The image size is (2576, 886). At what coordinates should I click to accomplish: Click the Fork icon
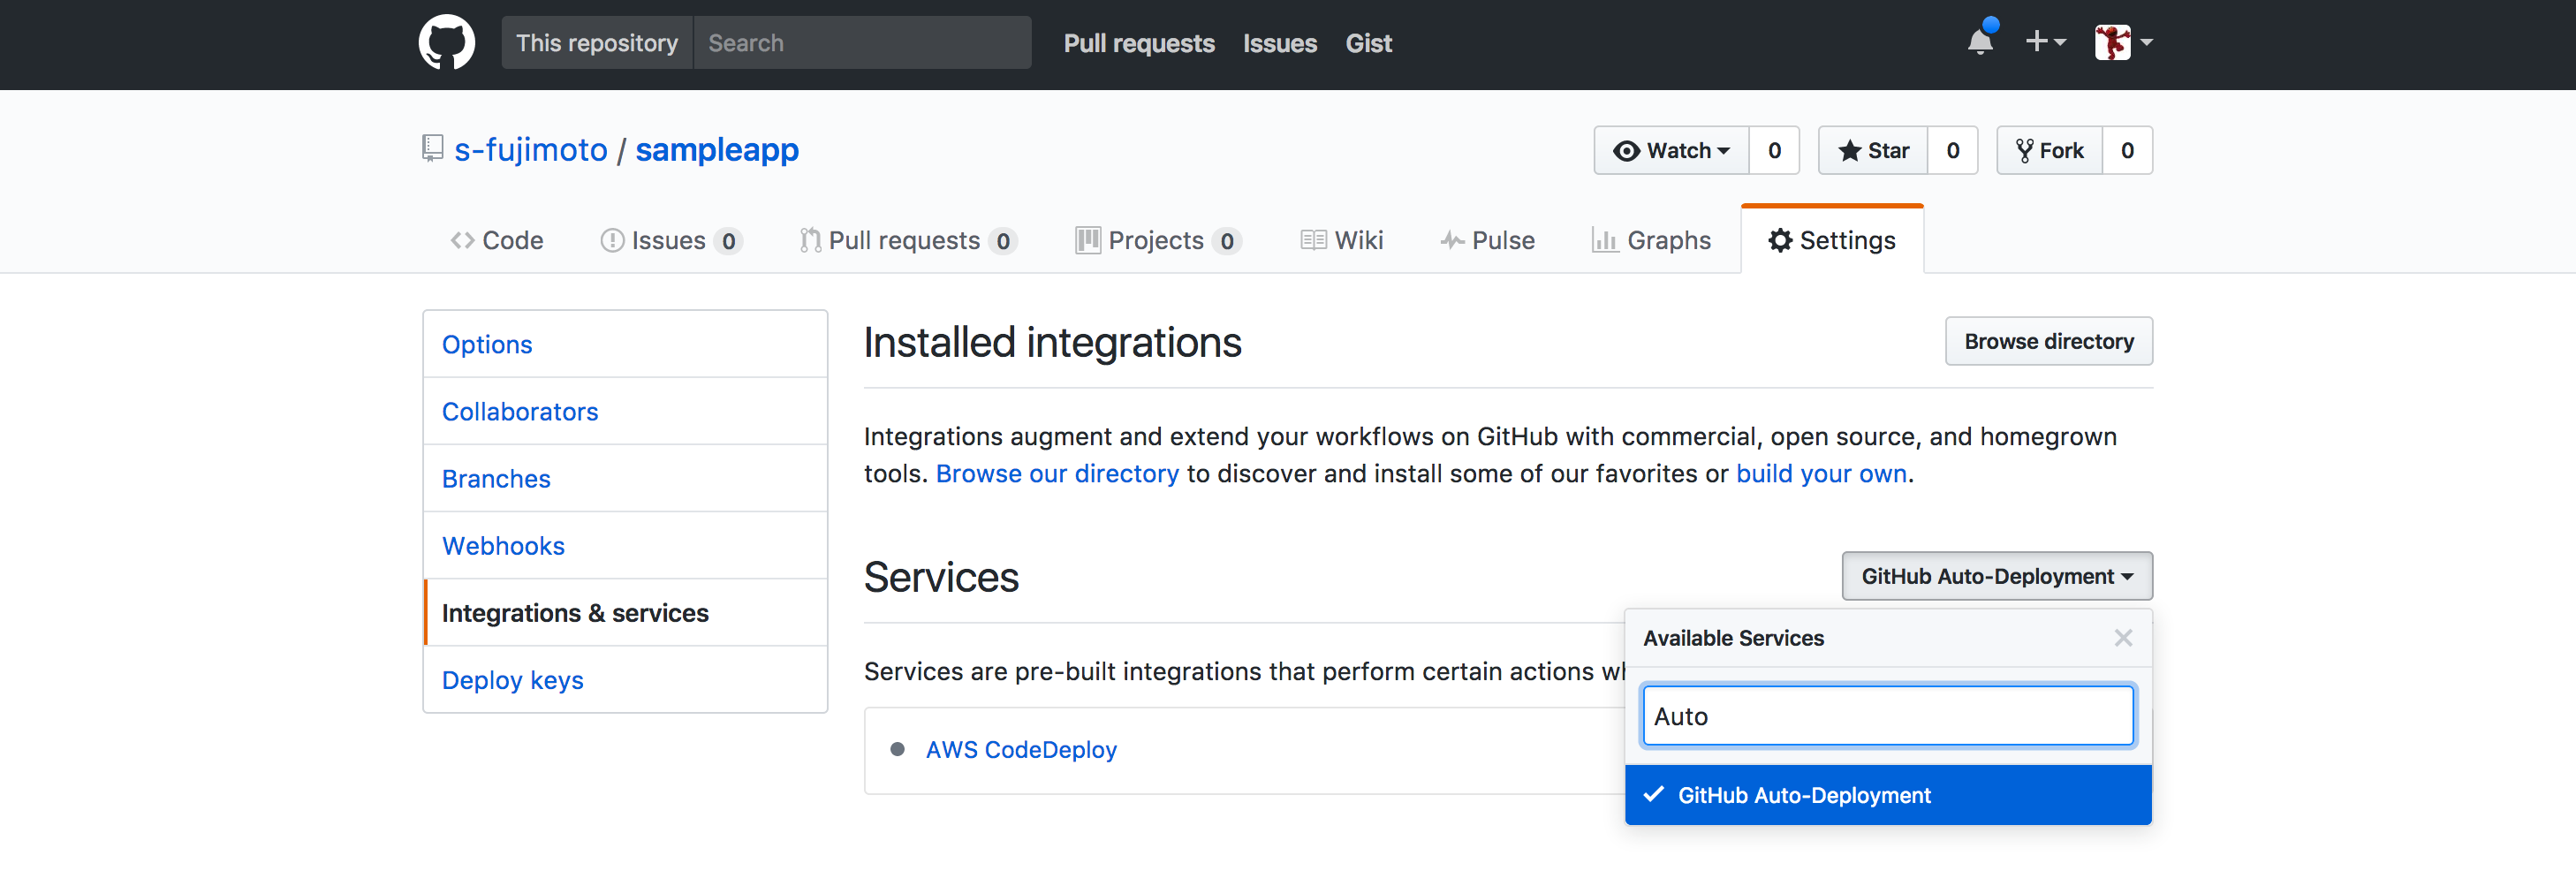coord(2024,150)
